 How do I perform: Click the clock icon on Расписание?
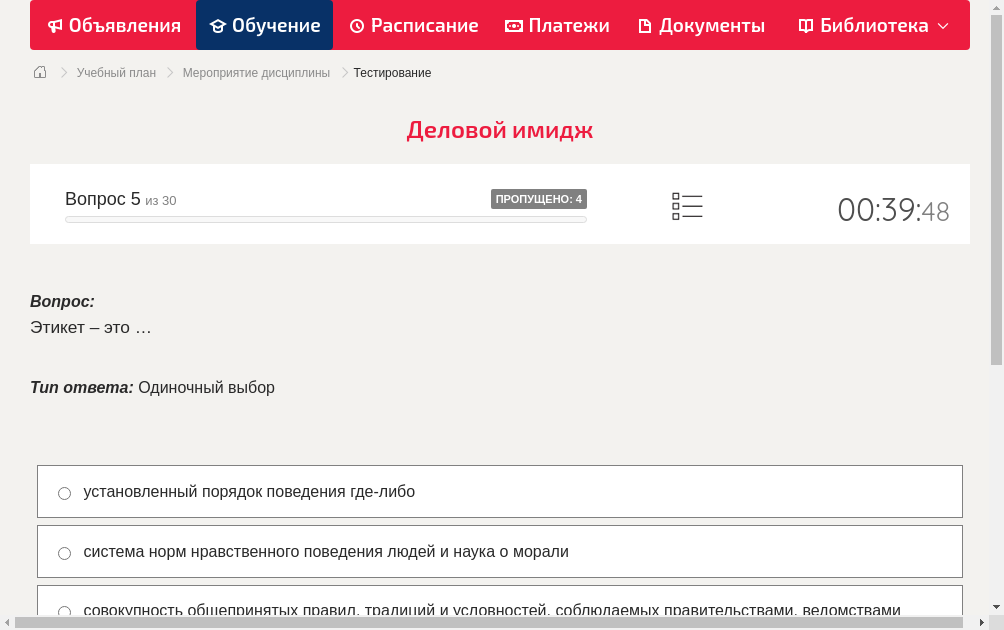pos(355,25)
